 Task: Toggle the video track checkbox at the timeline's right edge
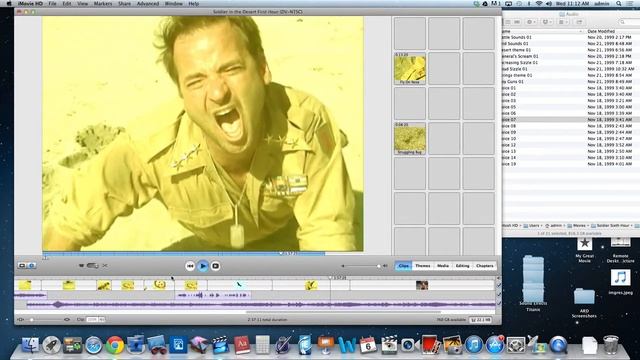499,285
